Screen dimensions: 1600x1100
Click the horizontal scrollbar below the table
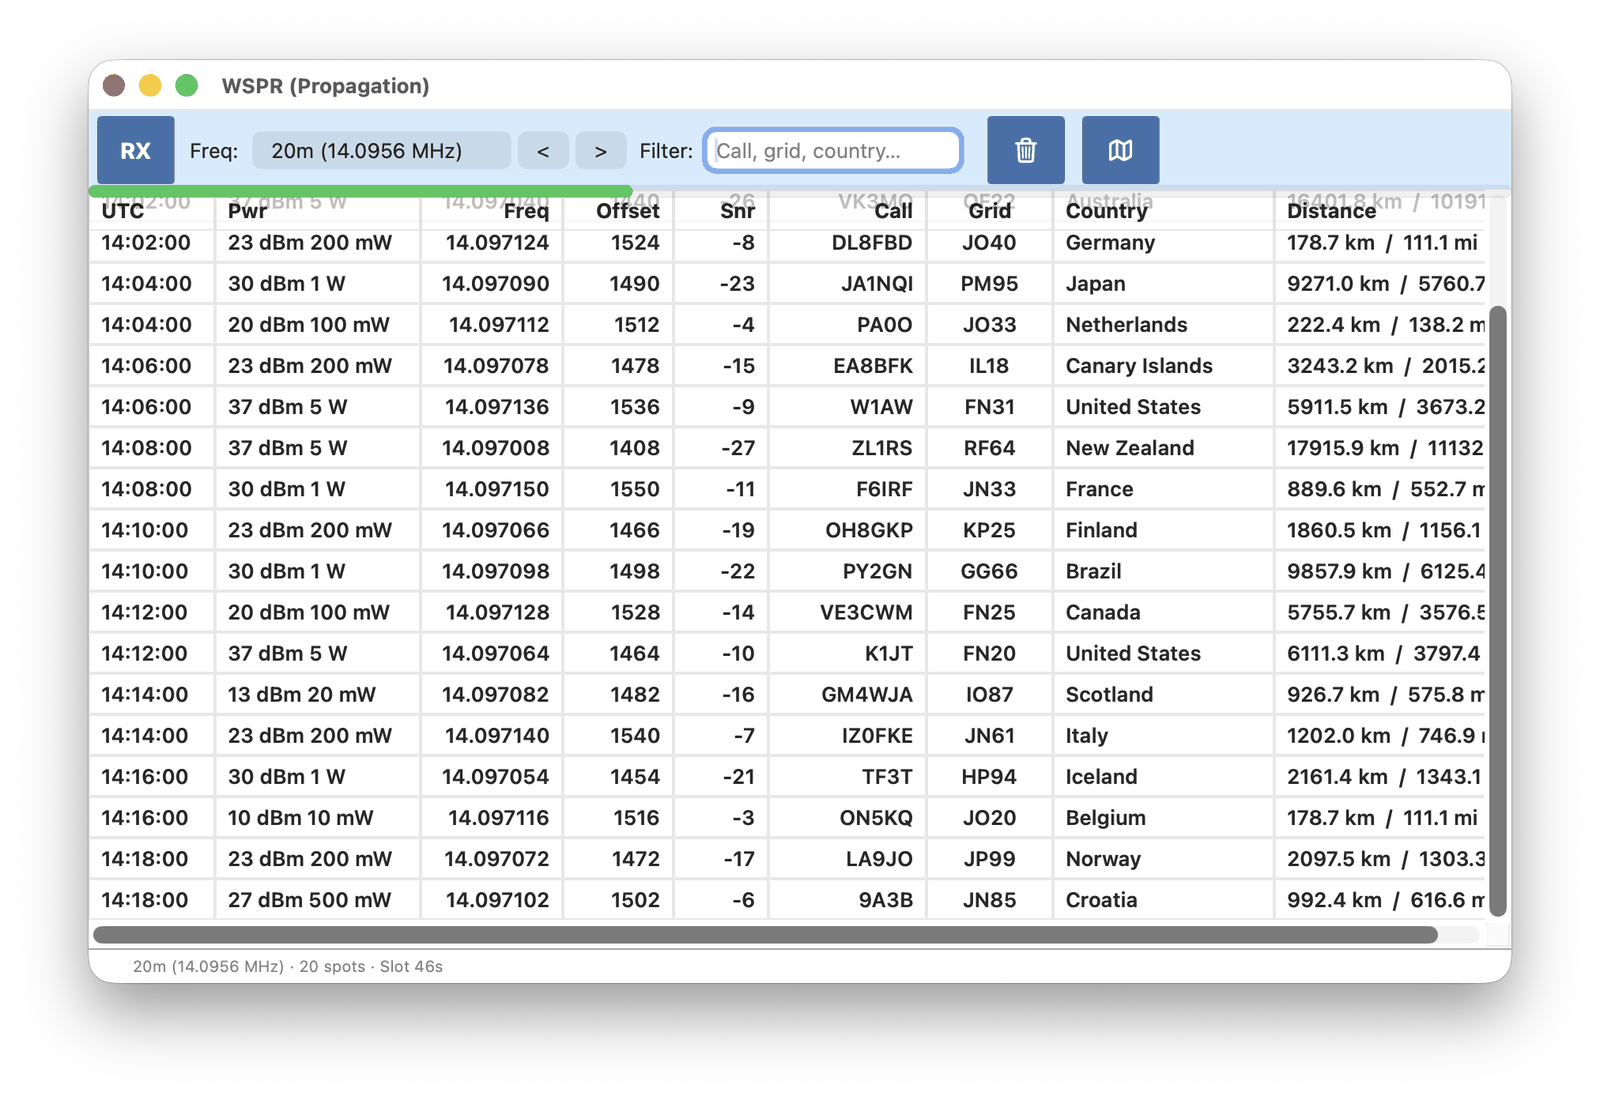point(765,934)
